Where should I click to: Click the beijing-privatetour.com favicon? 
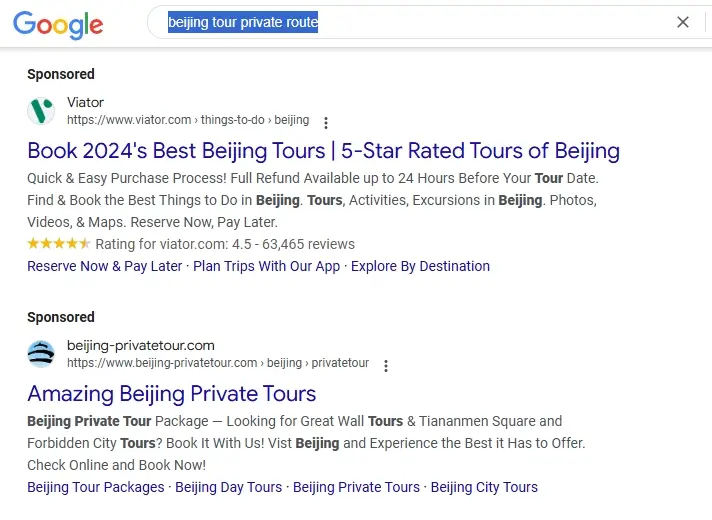41,354
